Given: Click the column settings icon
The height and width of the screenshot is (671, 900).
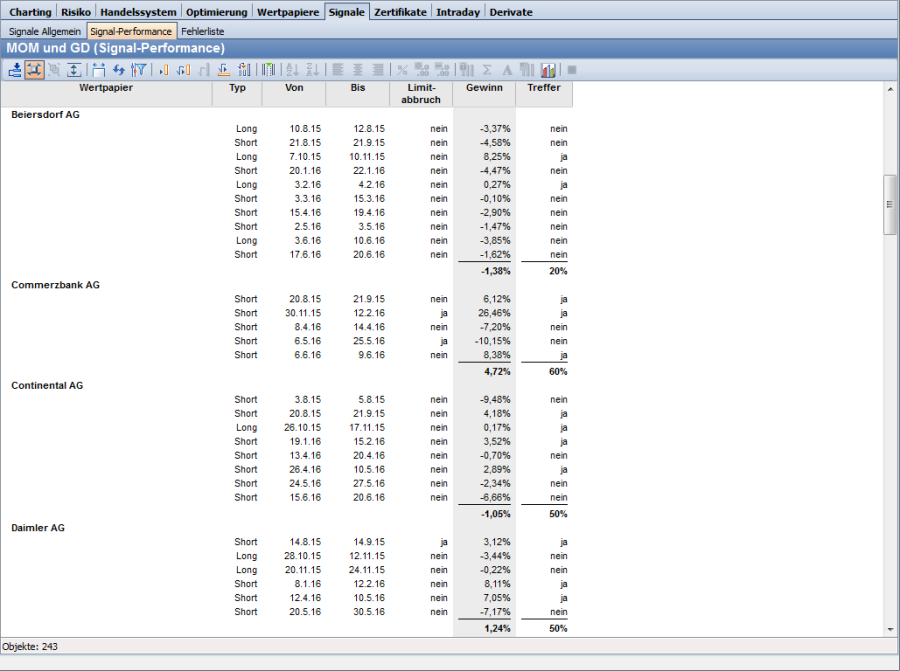Looking at the screenshot, I should 268,70.
